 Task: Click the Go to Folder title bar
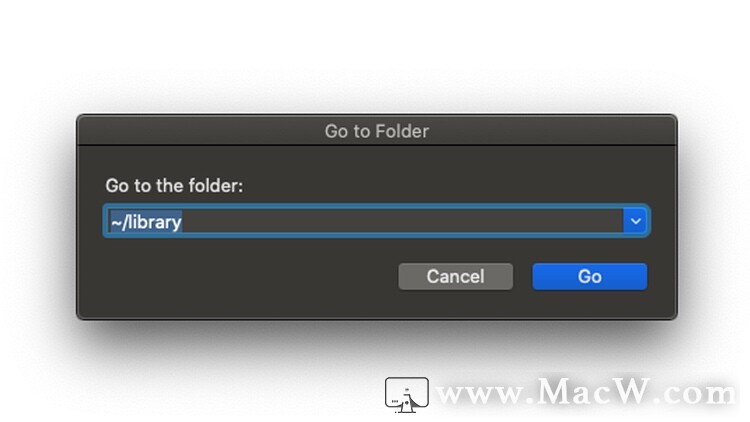(376, 131)
